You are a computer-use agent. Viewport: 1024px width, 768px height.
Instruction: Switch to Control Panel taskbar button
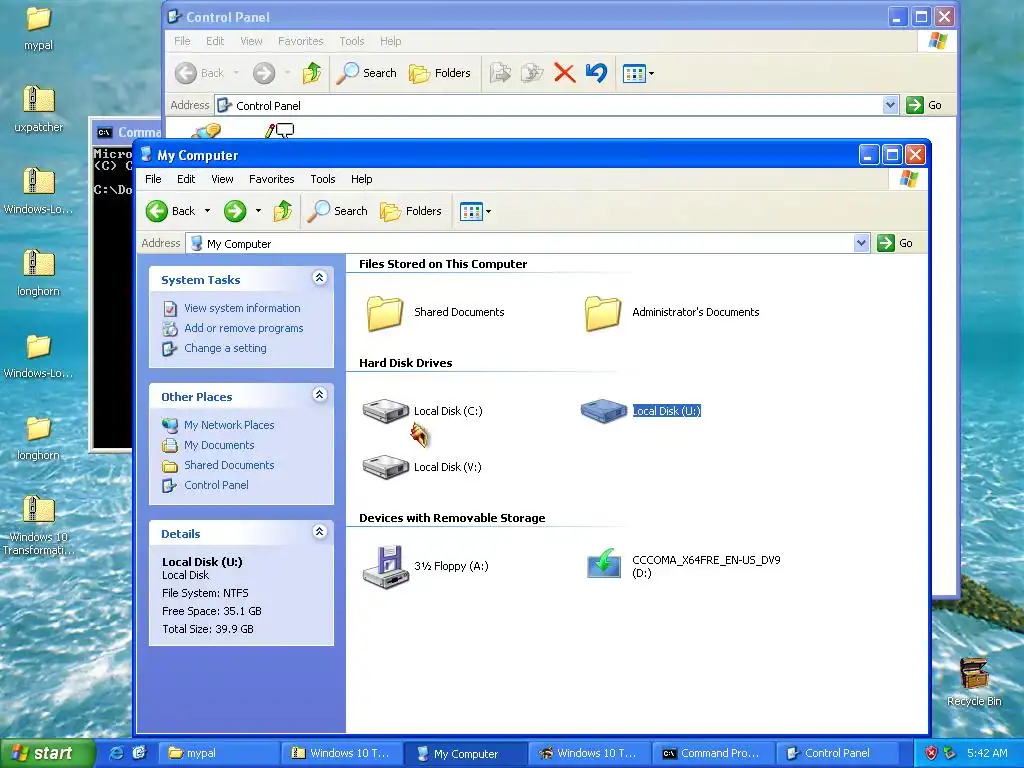tap(840, 753)
